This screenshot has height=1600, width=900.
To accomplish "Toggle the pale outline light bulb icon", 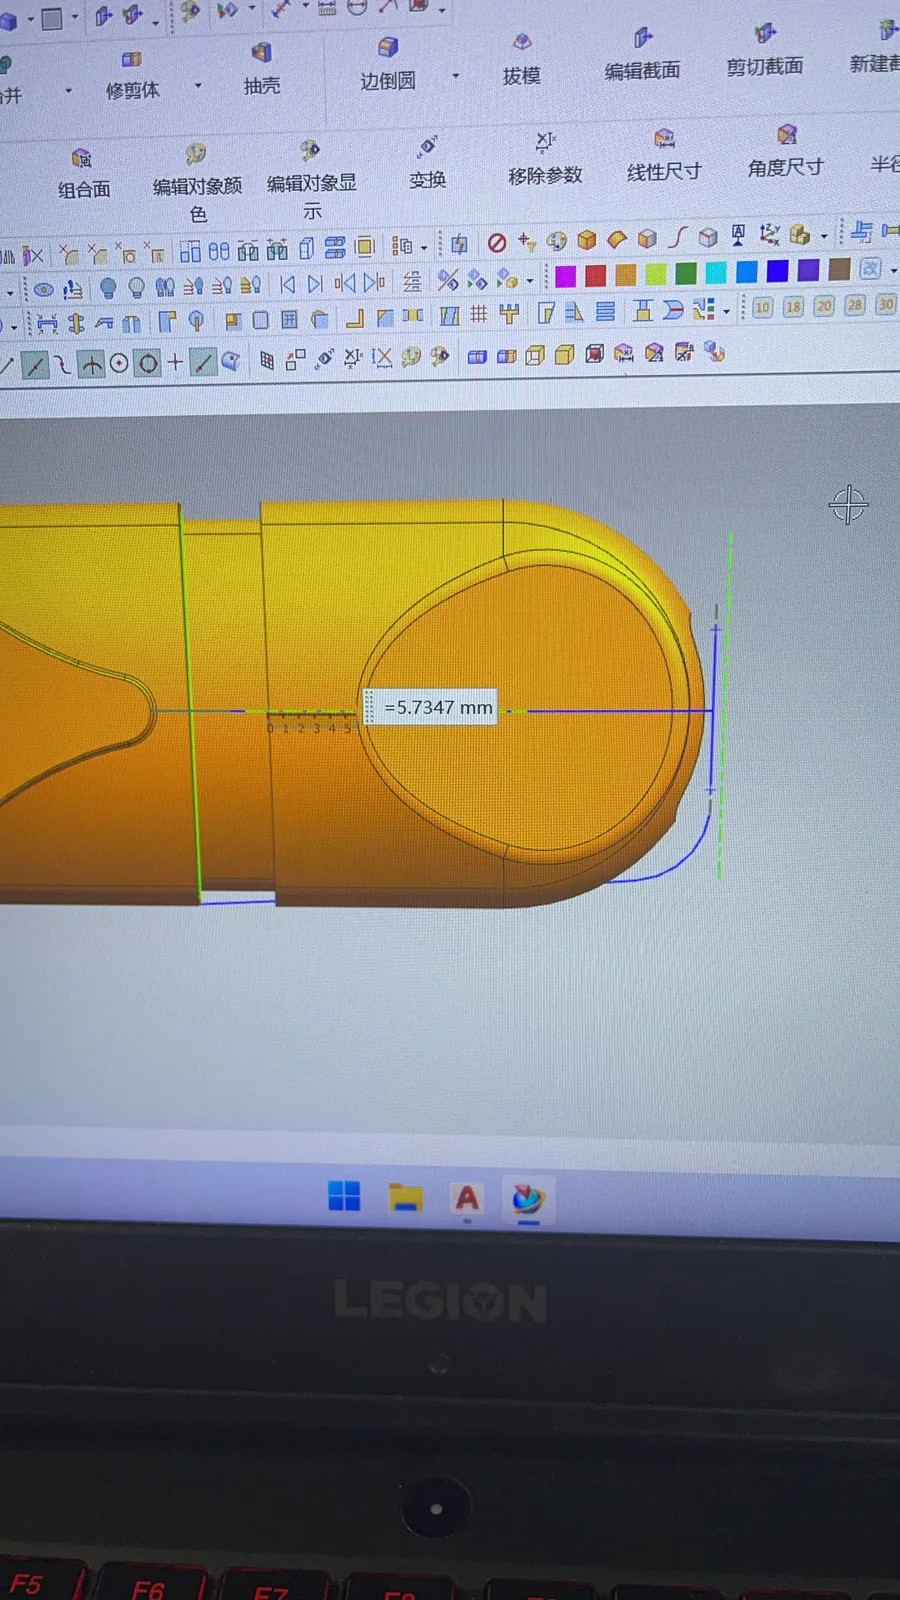I will click(x=136, y=288).
